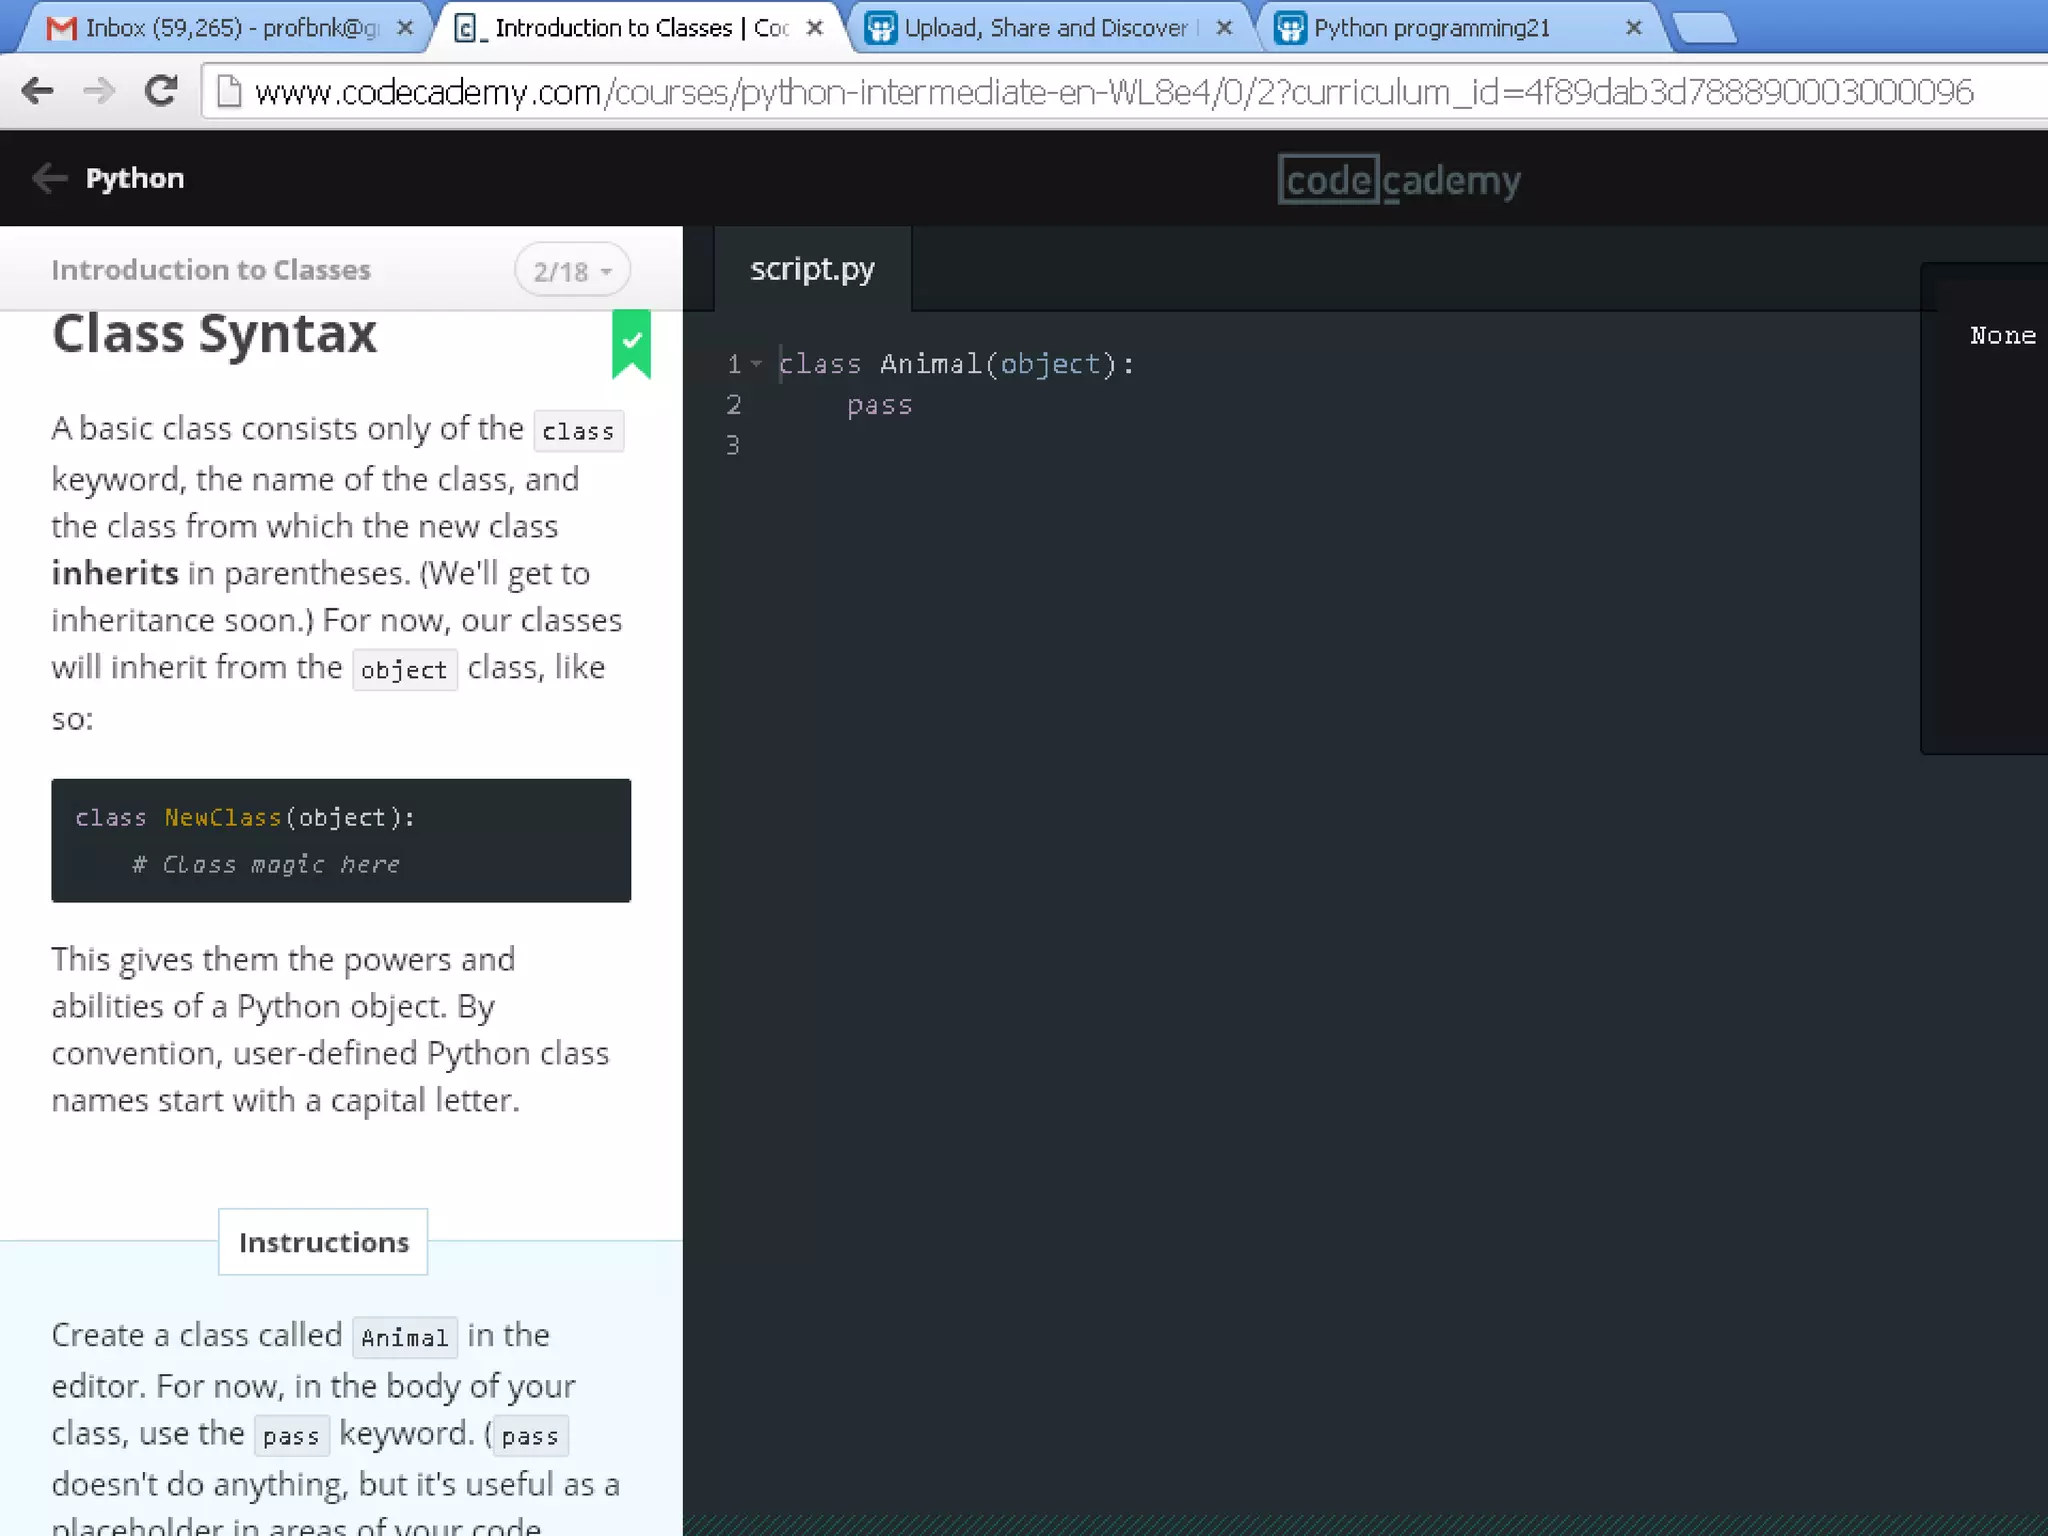
Task: Click the inline 'class' code keyword
Action: [x=578, y=431]
